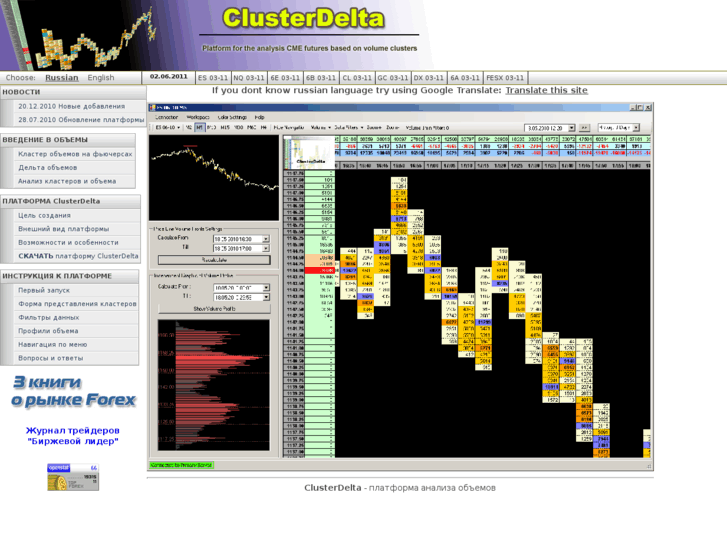The width and height of the screenshot is (727, 545).
Task: Open first 'Calculate From' date dropdown arrow
Action: click(266, 239)
